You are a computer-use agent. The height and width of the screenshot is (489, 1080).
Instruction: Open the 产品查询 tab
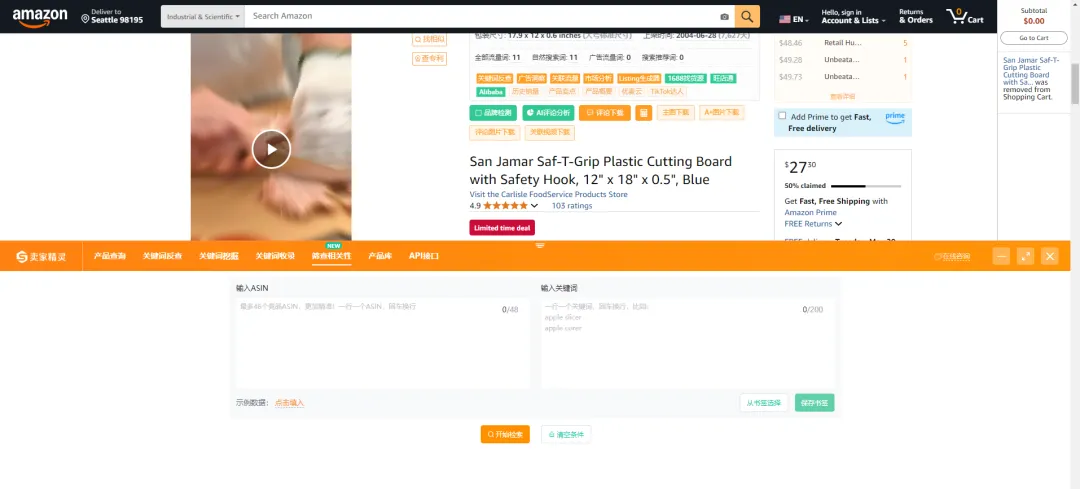110,256
